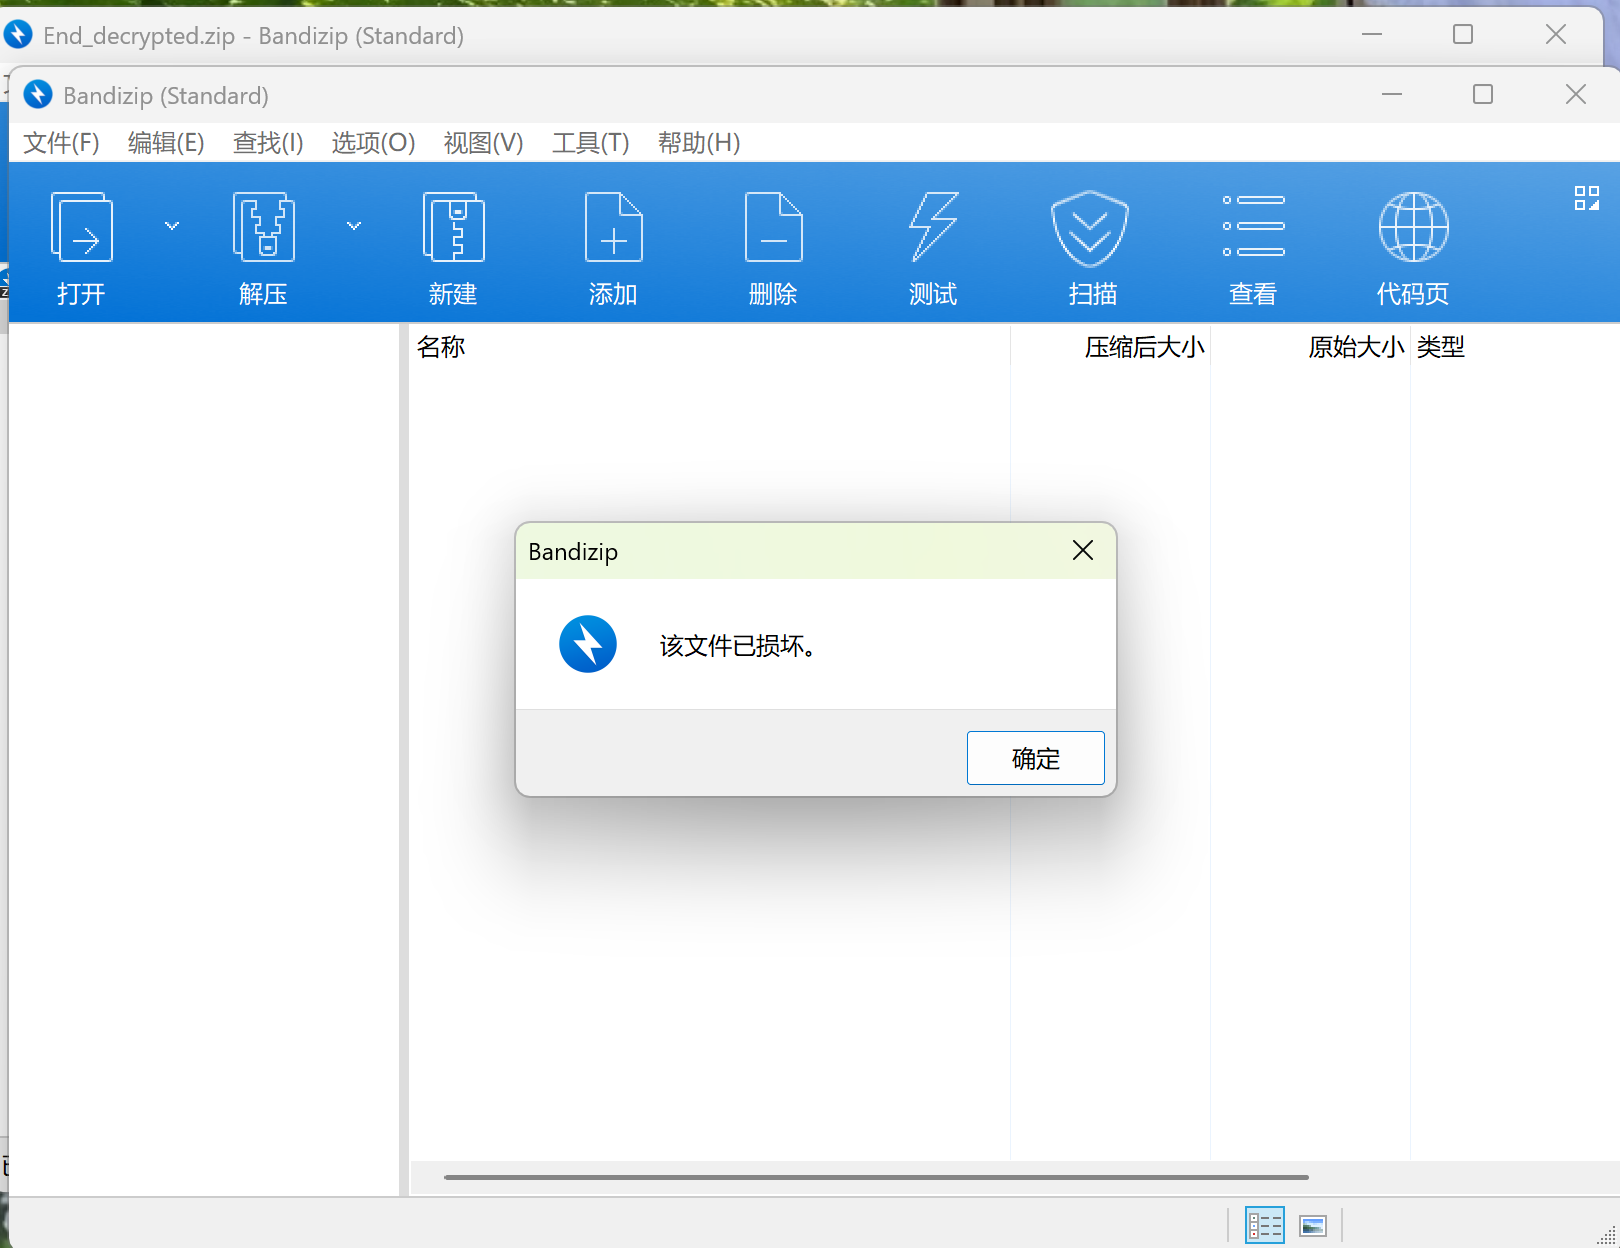Sort by the 压缩后大小 column header
Viewport: 1620px width, 1248px height.
click(1111, 347)
